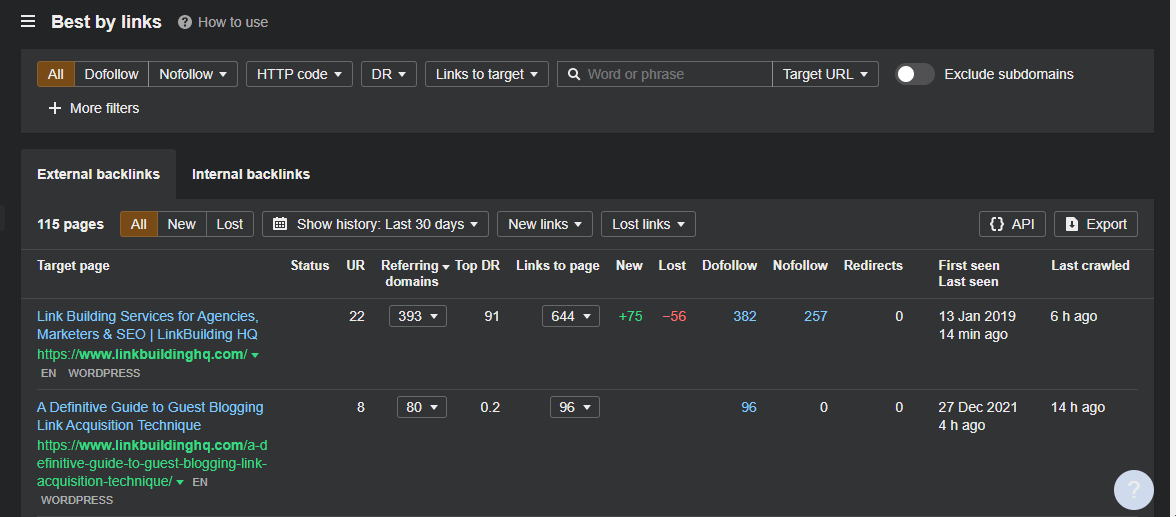Open the Links to target dropdown

pos(487,74)
